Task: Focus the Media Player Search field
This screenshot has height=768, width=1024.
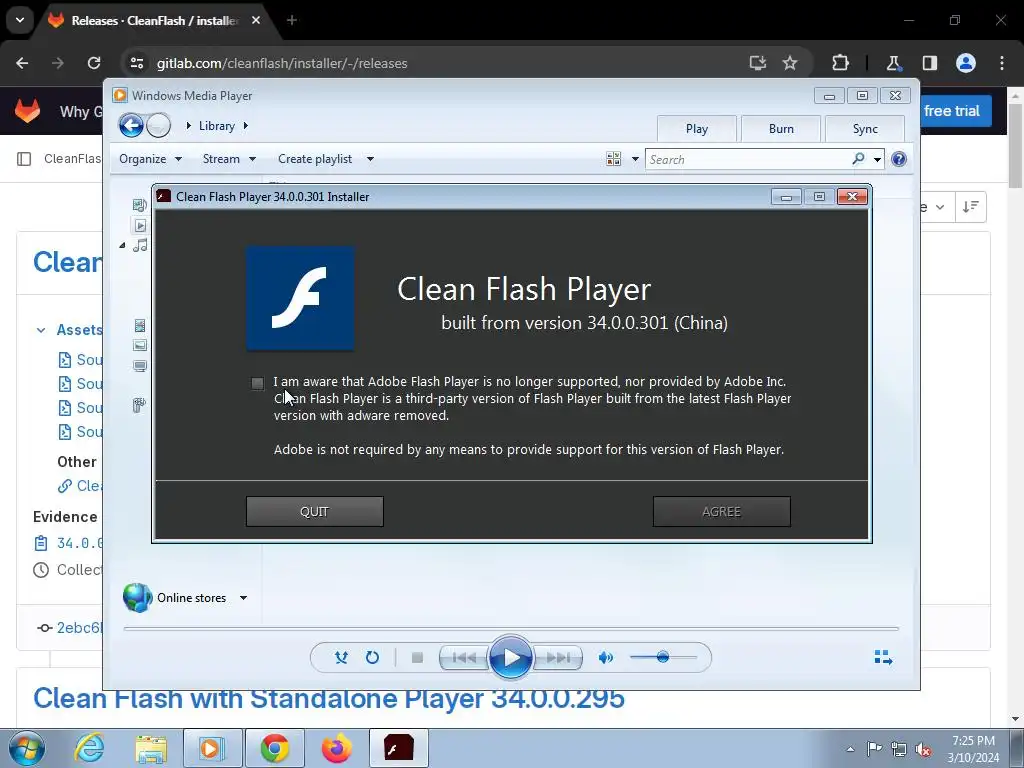Action: (748, 159)
